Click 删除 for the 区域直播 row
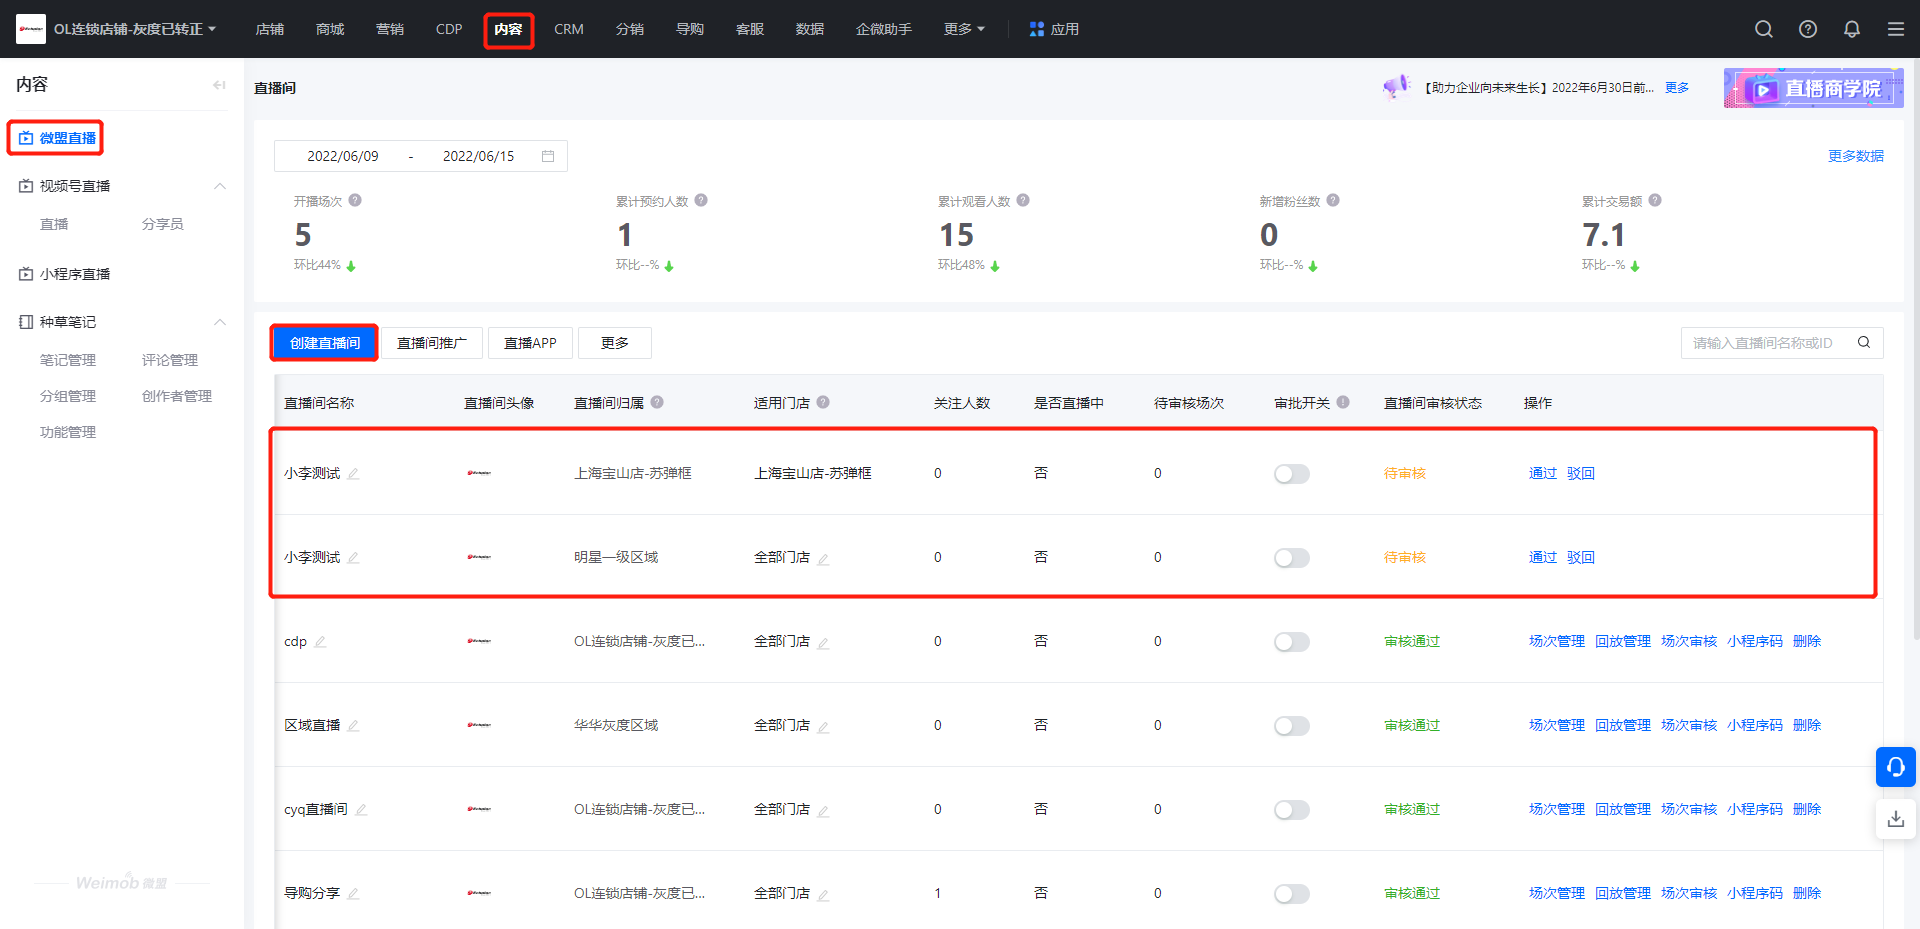 point(1807,726)
